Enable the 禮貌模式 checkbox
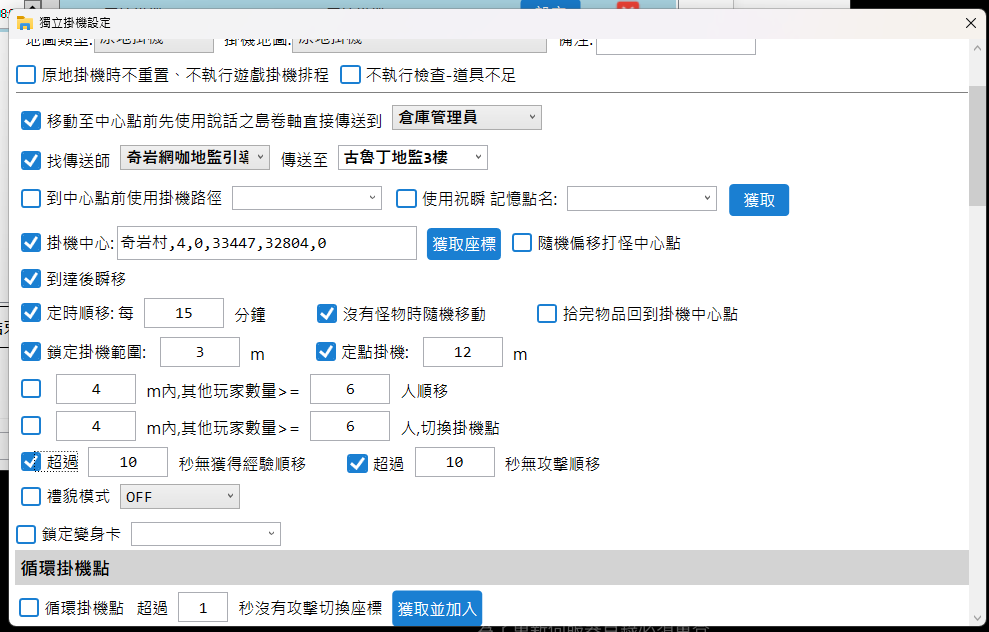Image resolution: width=989 pixels, height=632 pixels. [x=30, y=496]
